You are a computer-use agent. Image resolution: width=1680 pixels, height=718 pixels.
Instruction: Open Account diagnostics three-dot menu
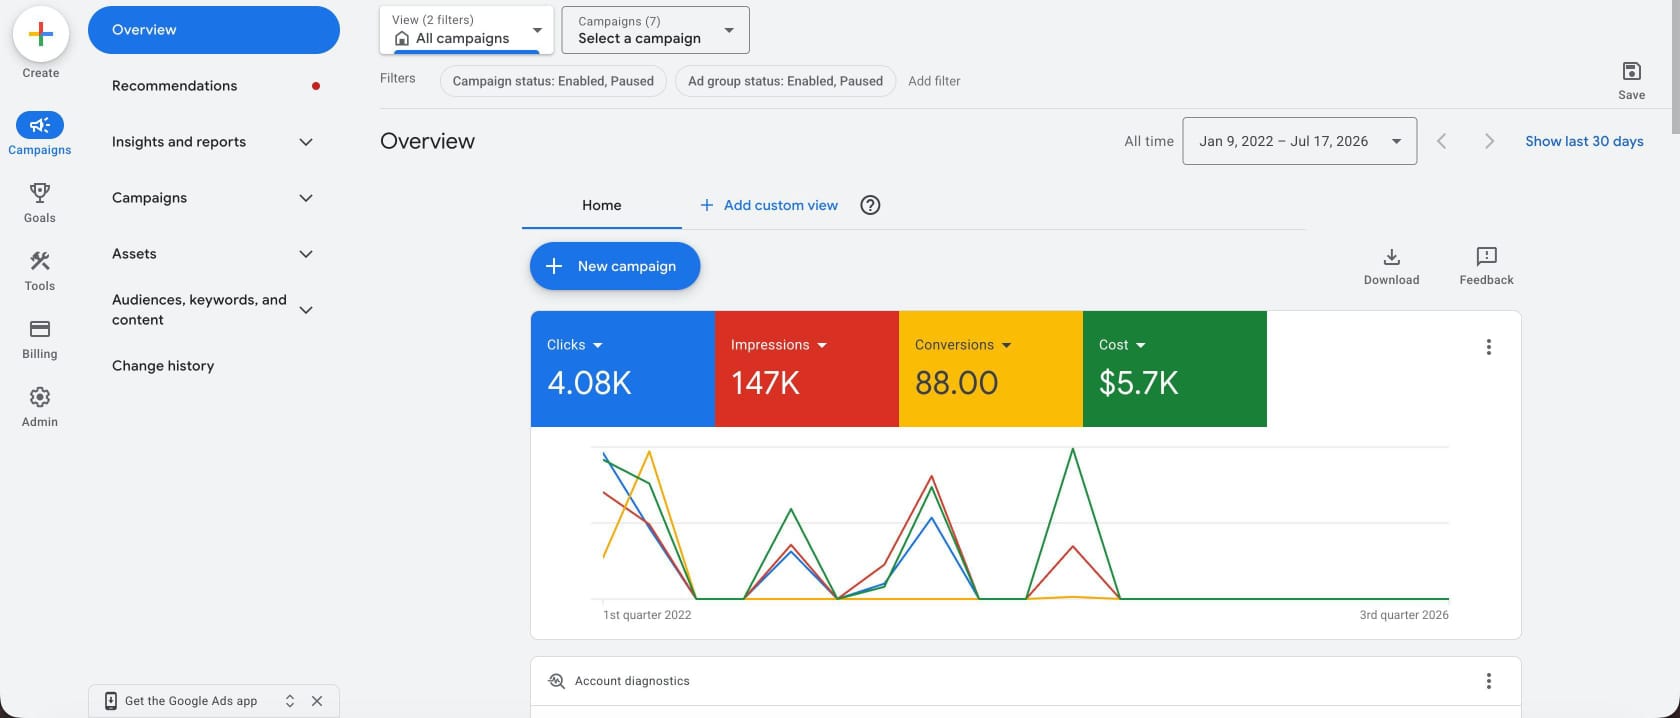pos(1488,681)
